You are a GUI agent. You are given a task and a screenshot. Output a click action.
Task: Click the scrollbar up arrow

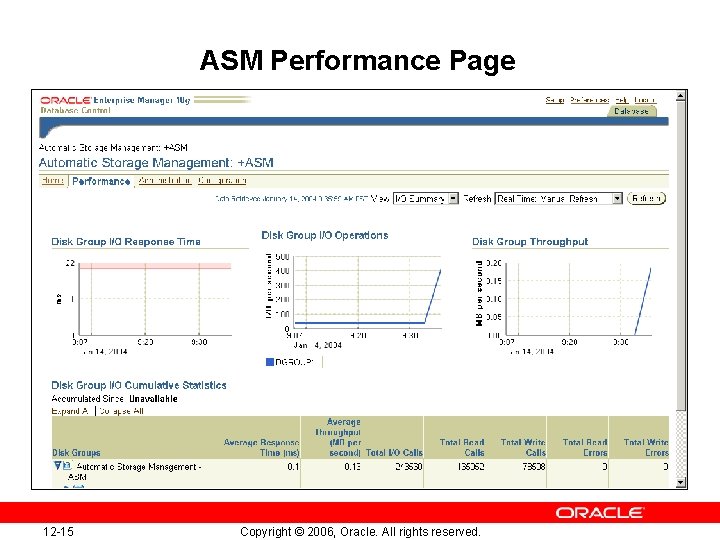click(x=681, y=96)
